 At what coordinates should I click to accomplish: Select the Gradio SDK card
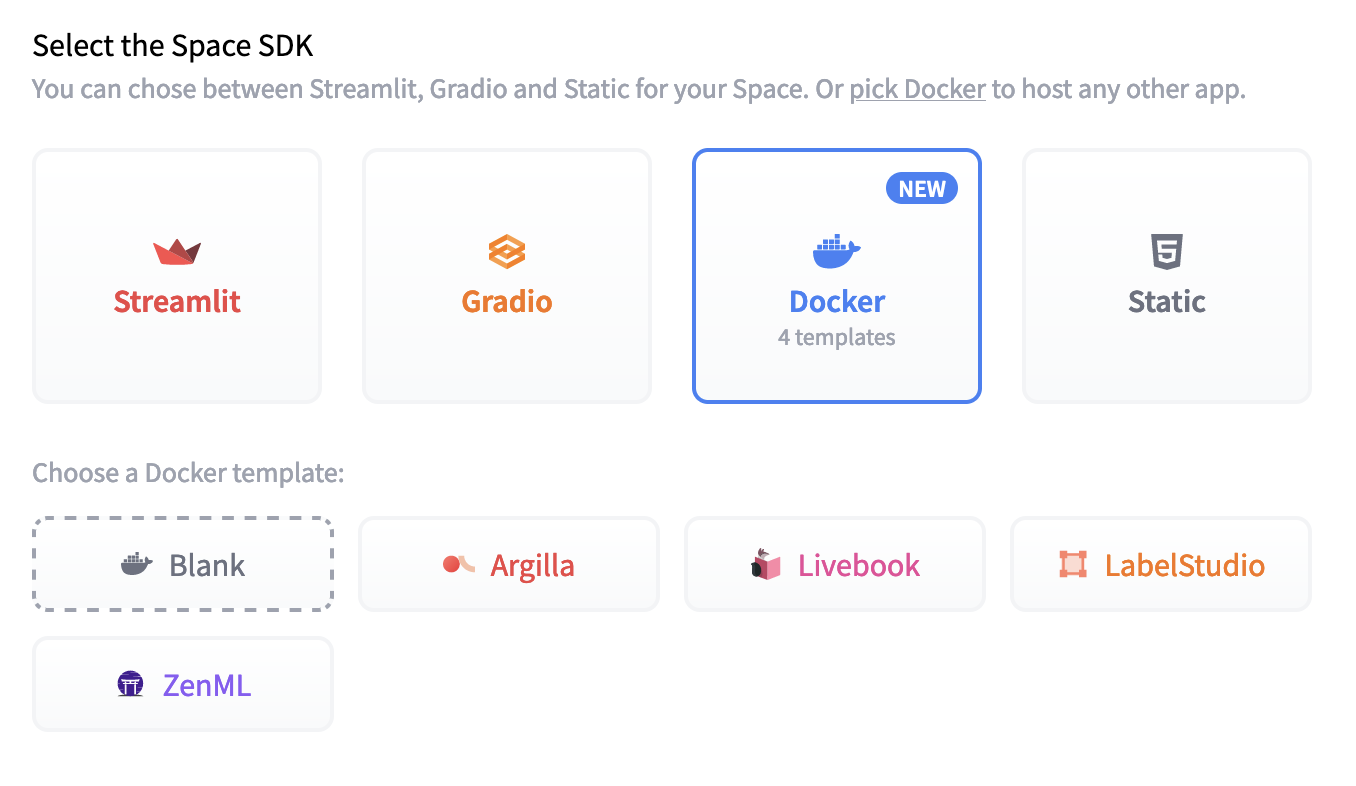click(x=506, y=276)
